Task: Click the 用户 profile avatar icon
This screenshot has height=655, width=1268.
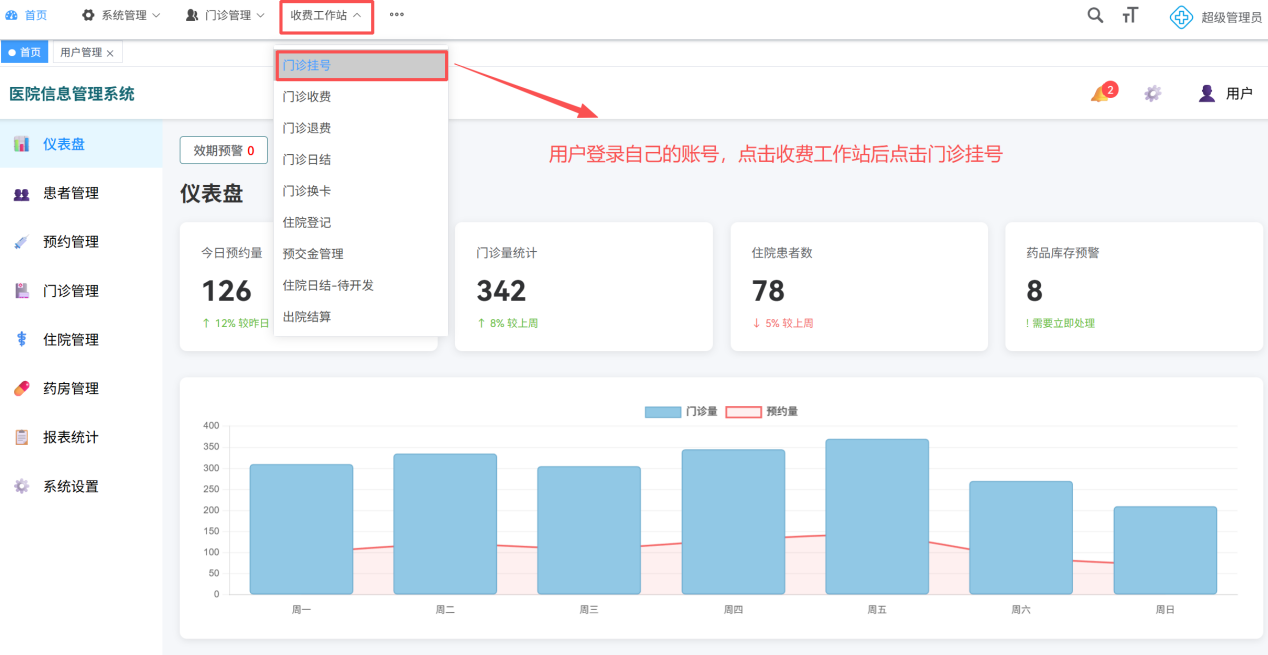Action: (x=1207, y=93)
